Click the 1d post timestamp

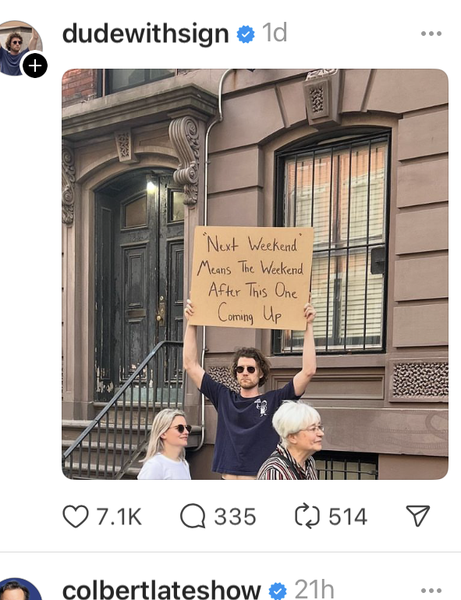point(275,33)
